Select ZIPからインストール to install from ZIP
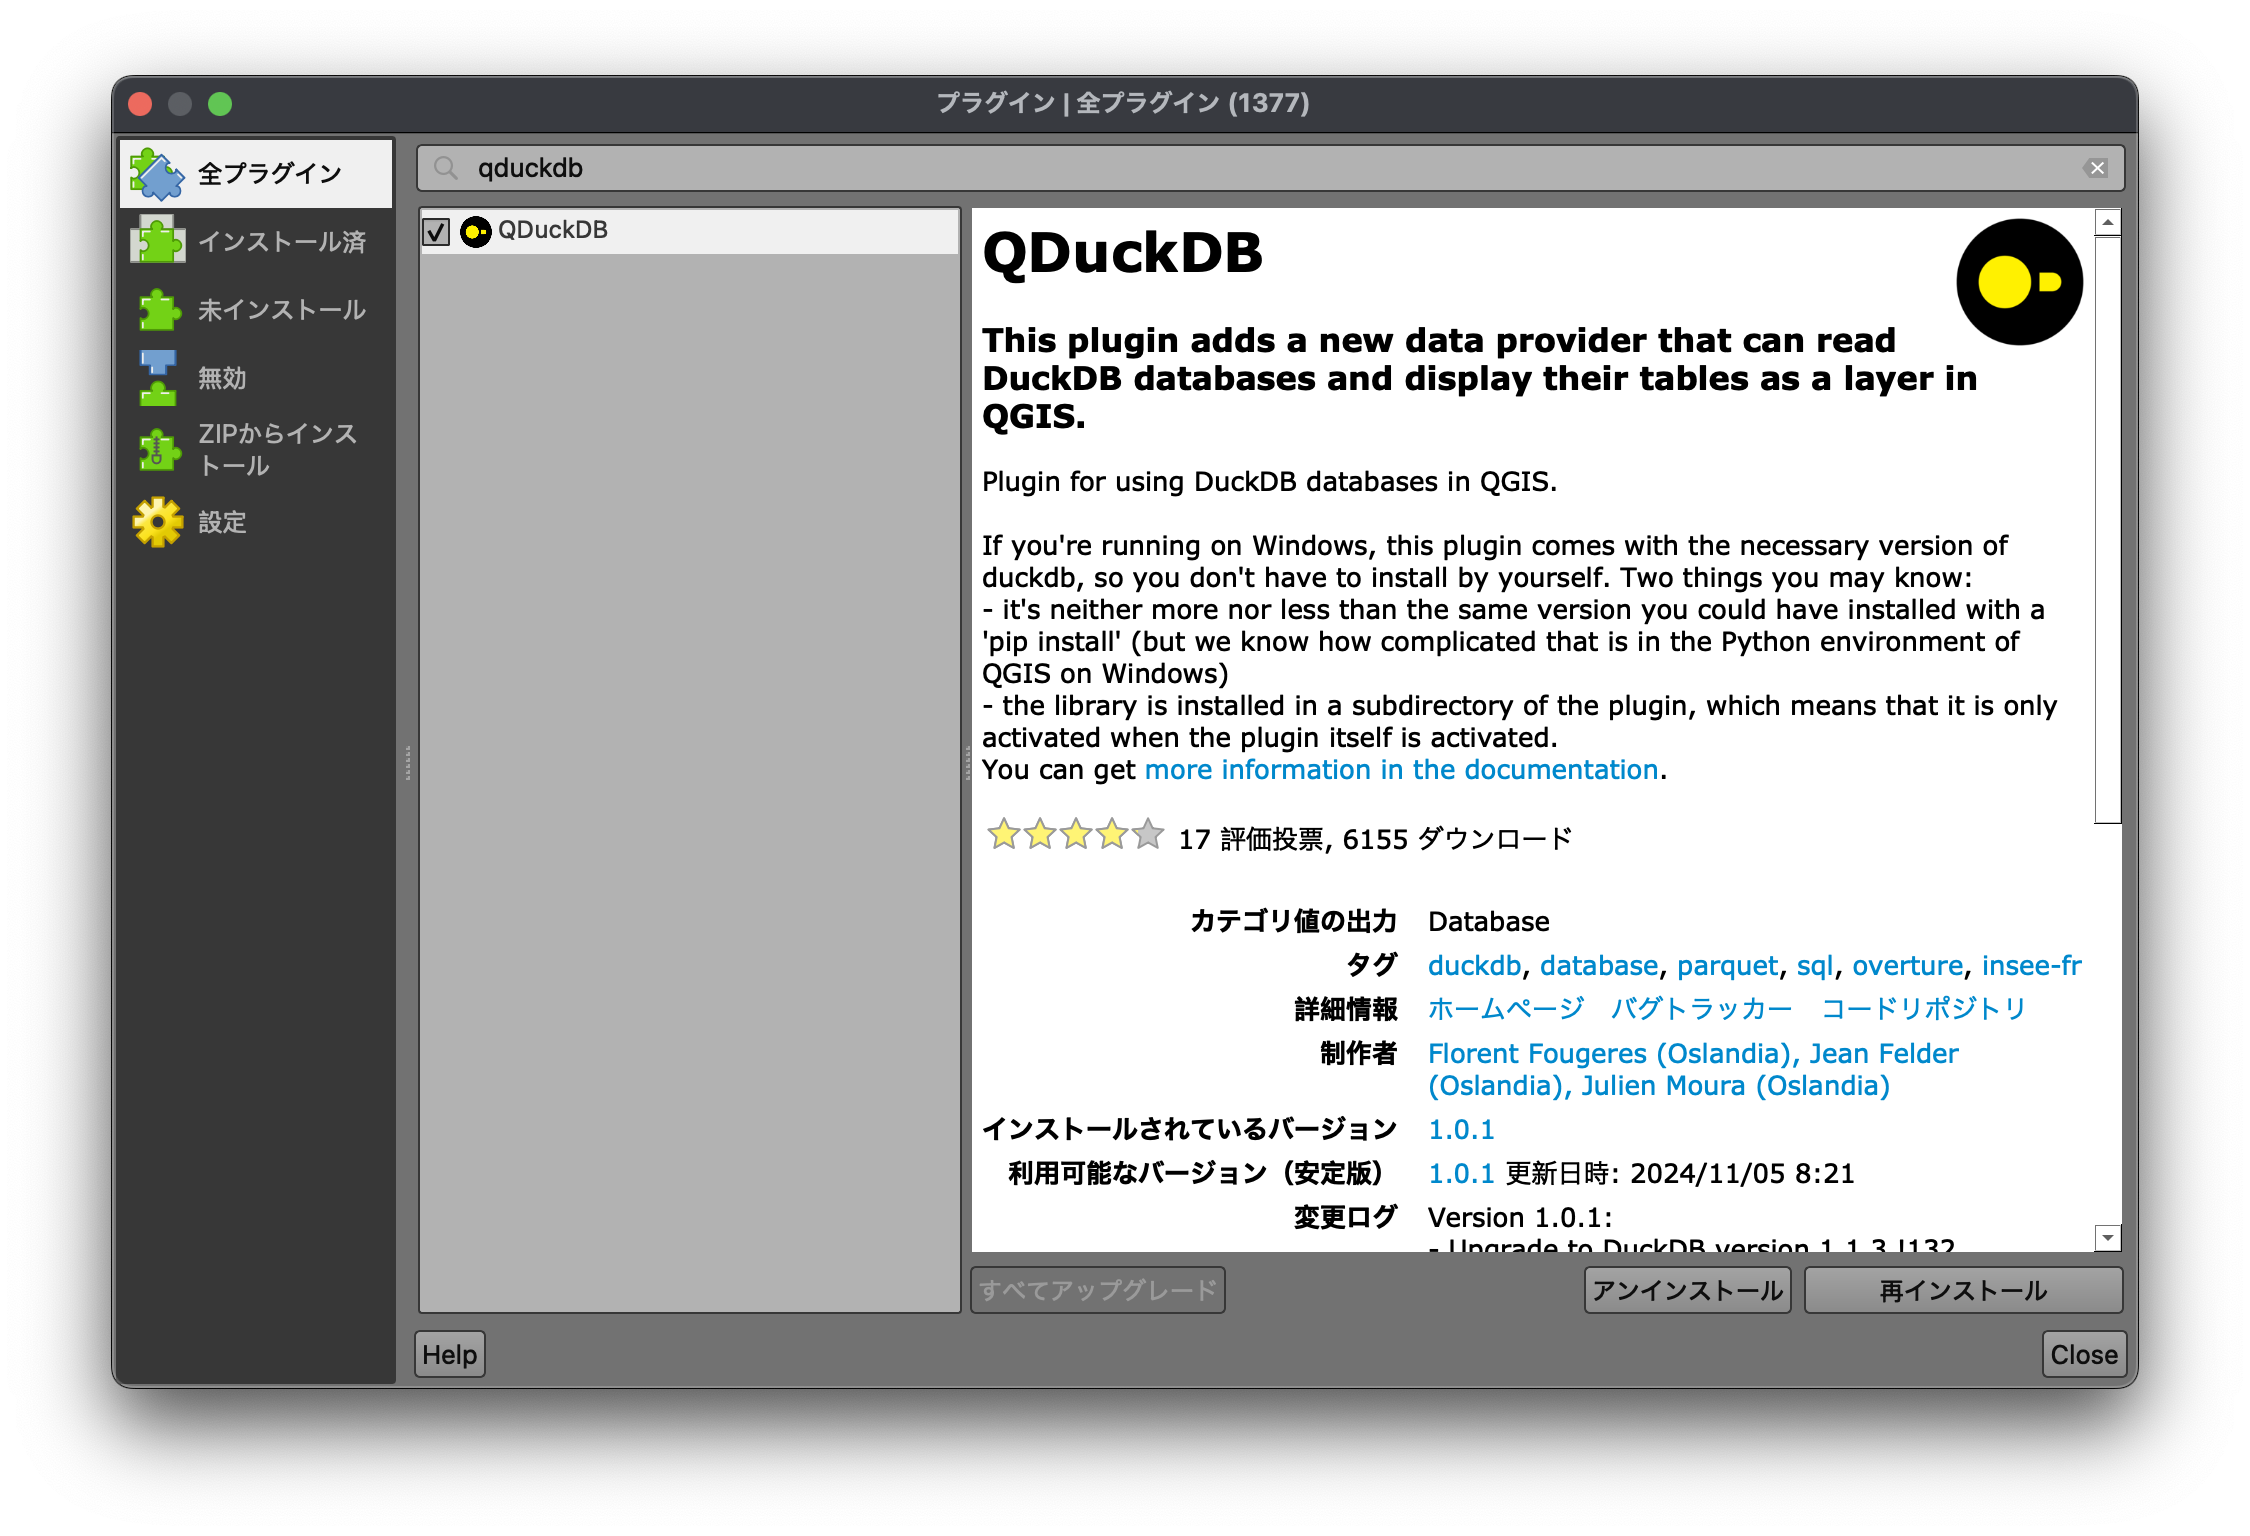This screenshot has height=1536, width=2250. coord(255,449)
